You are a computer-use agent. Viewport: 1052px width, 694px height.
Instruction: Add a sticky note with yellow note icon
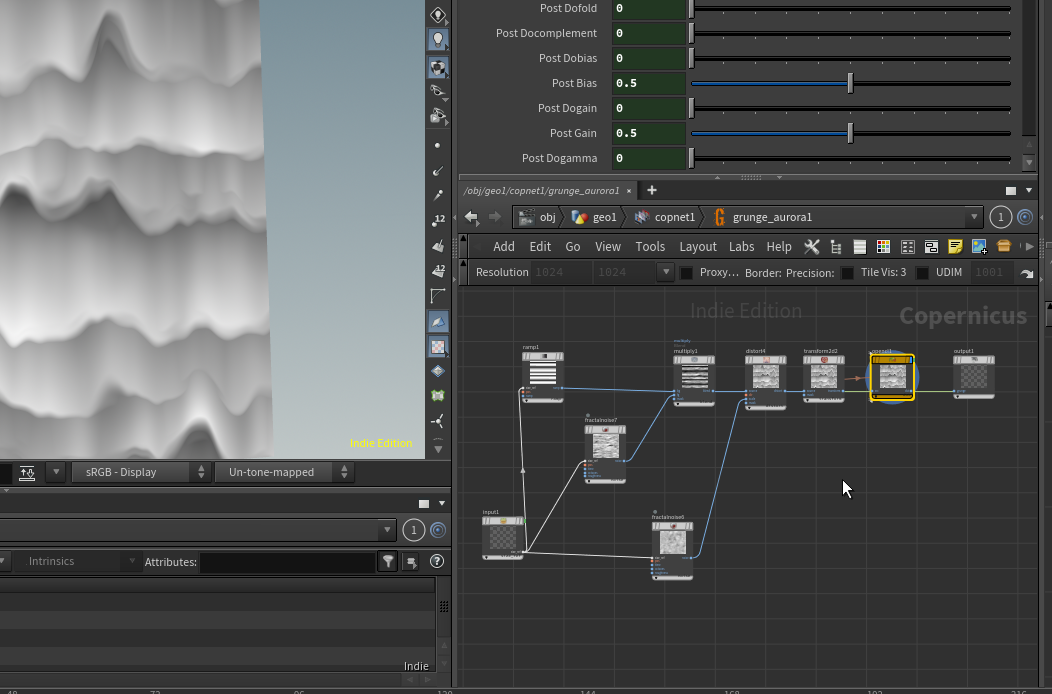pos(955,247)
